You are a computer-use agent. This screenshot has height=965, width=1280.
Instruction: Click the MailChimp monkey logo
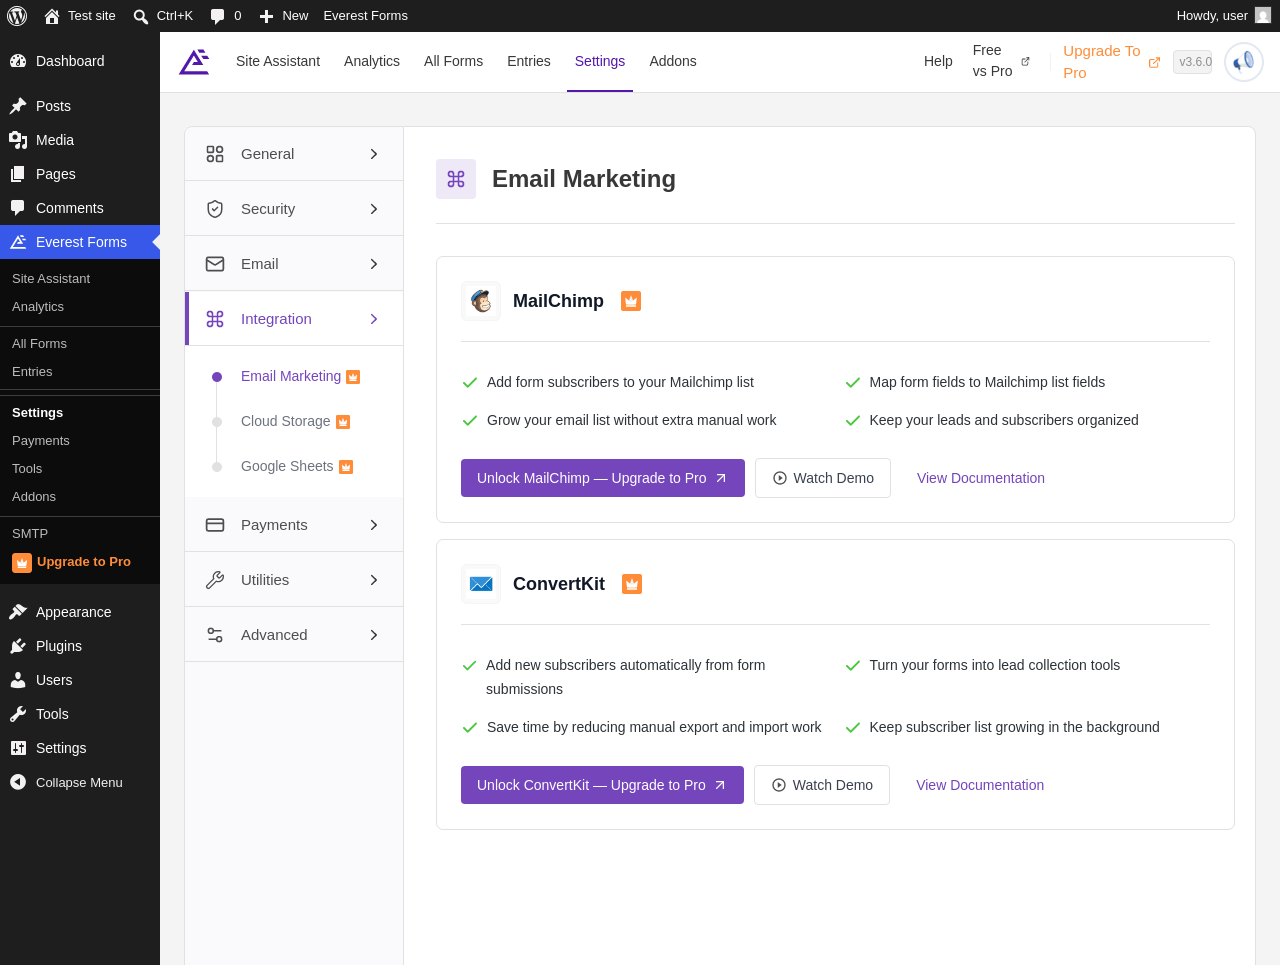coord(481,301)
